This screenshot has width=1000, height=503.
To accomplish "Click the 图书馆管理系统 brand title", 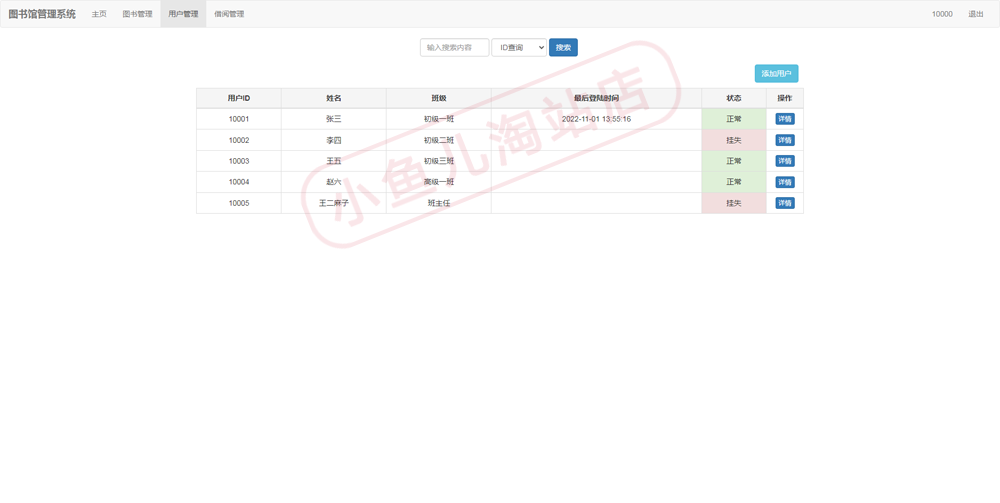I will pos(42,14).
